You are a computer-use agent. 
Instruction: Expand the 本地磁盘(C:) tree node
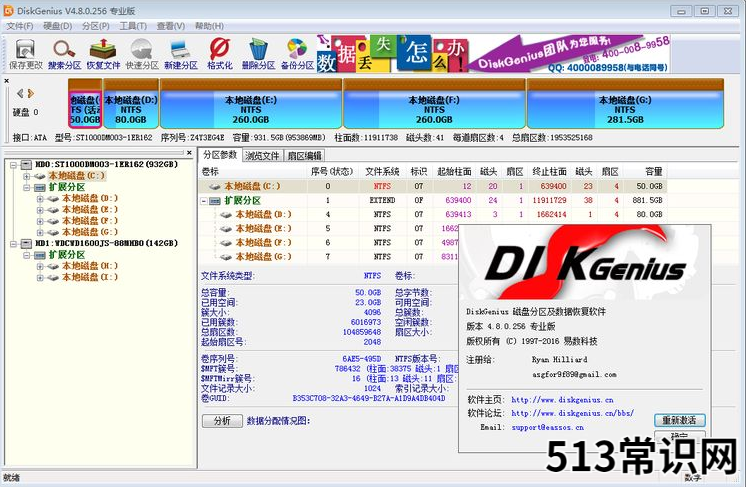coord(27,176)
